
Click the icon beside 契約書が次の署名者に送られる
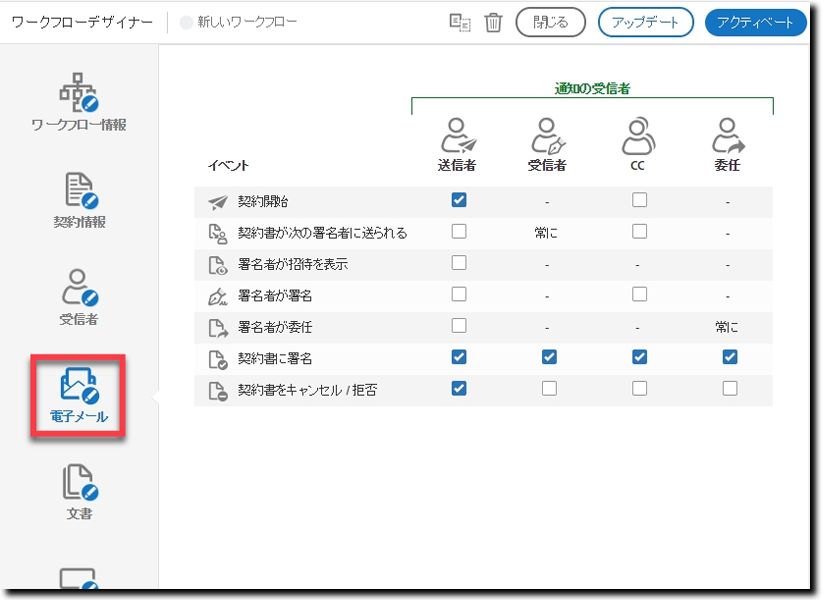pyautogui.click(x=218, y=234)
